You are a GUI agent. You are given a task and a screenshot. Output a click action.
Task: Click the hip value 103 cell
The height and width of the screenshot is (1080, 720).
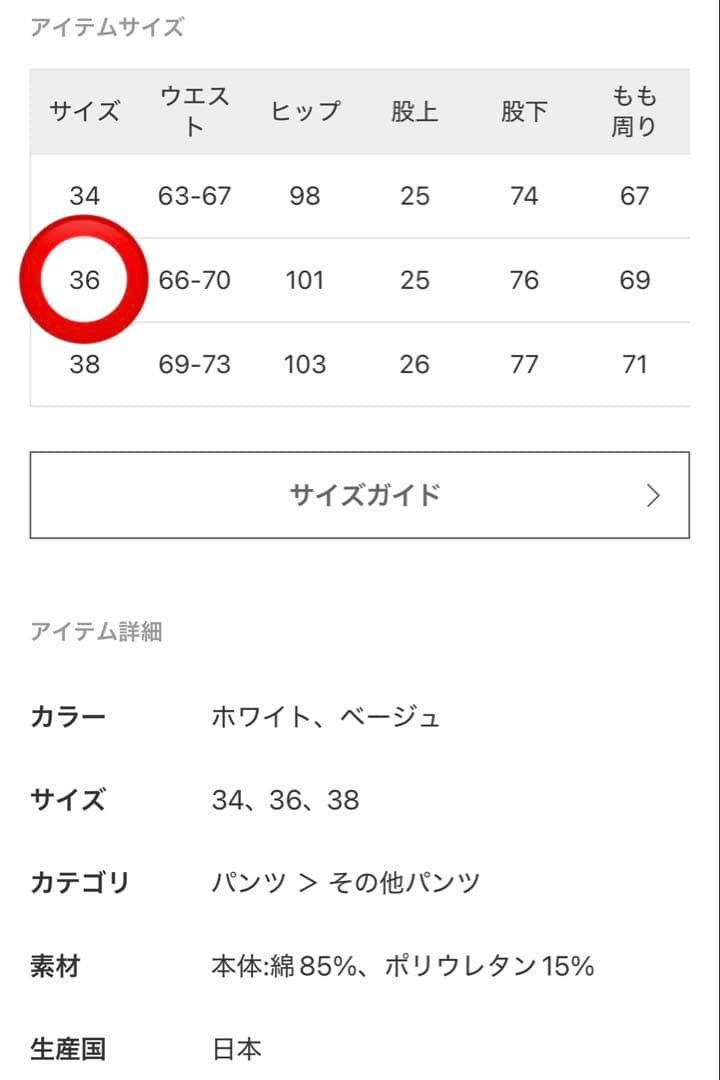point(304,364)
